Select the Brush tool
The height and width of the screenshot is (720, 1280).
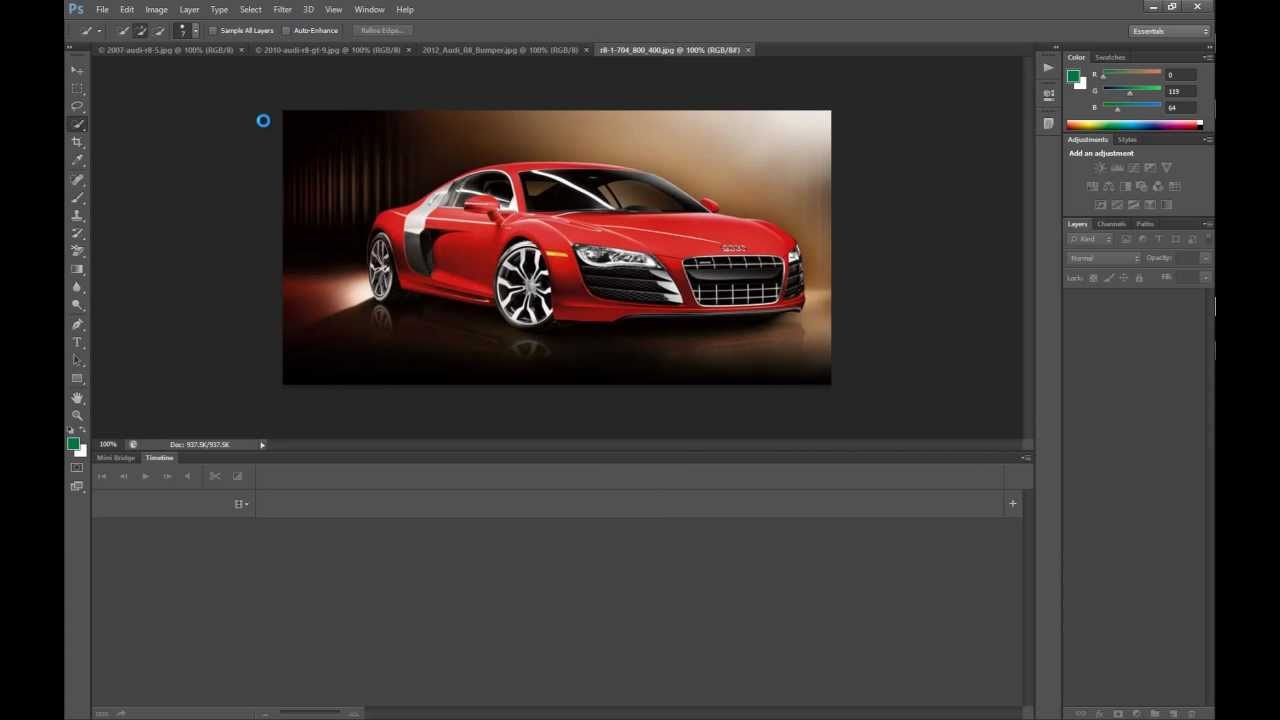(x=77, y=198)
